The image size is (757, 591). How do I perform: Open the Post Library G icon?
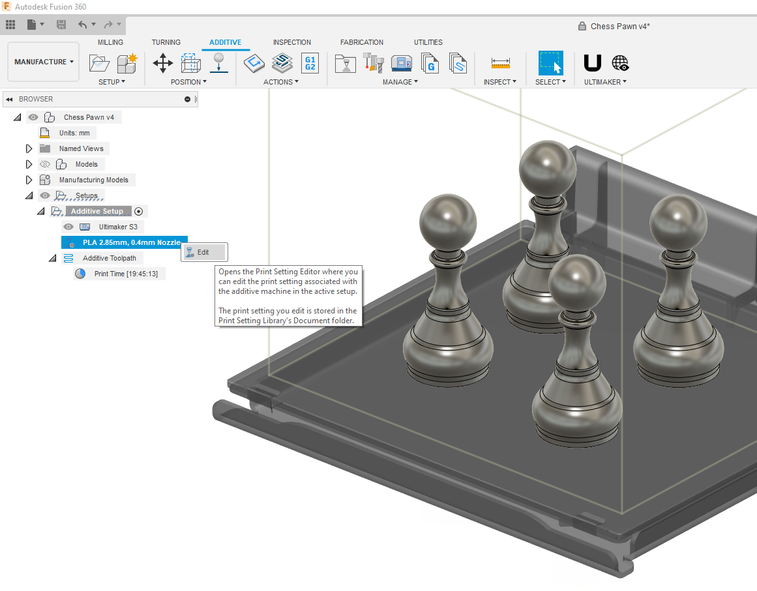click(x=430, y=63)
